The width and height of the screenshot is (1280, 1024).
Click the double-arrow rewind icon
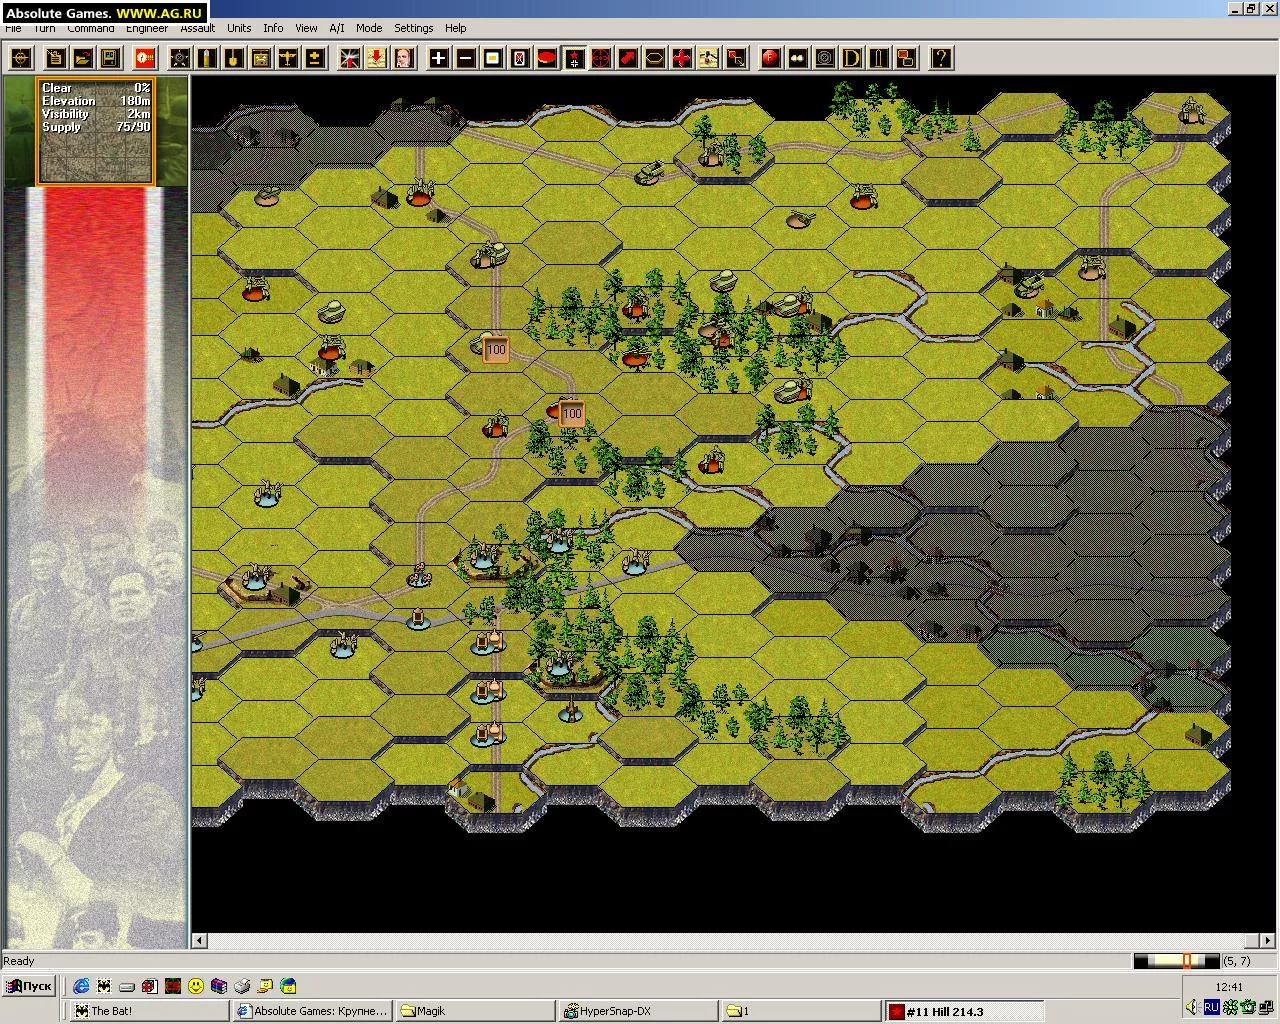click(798, 58)
